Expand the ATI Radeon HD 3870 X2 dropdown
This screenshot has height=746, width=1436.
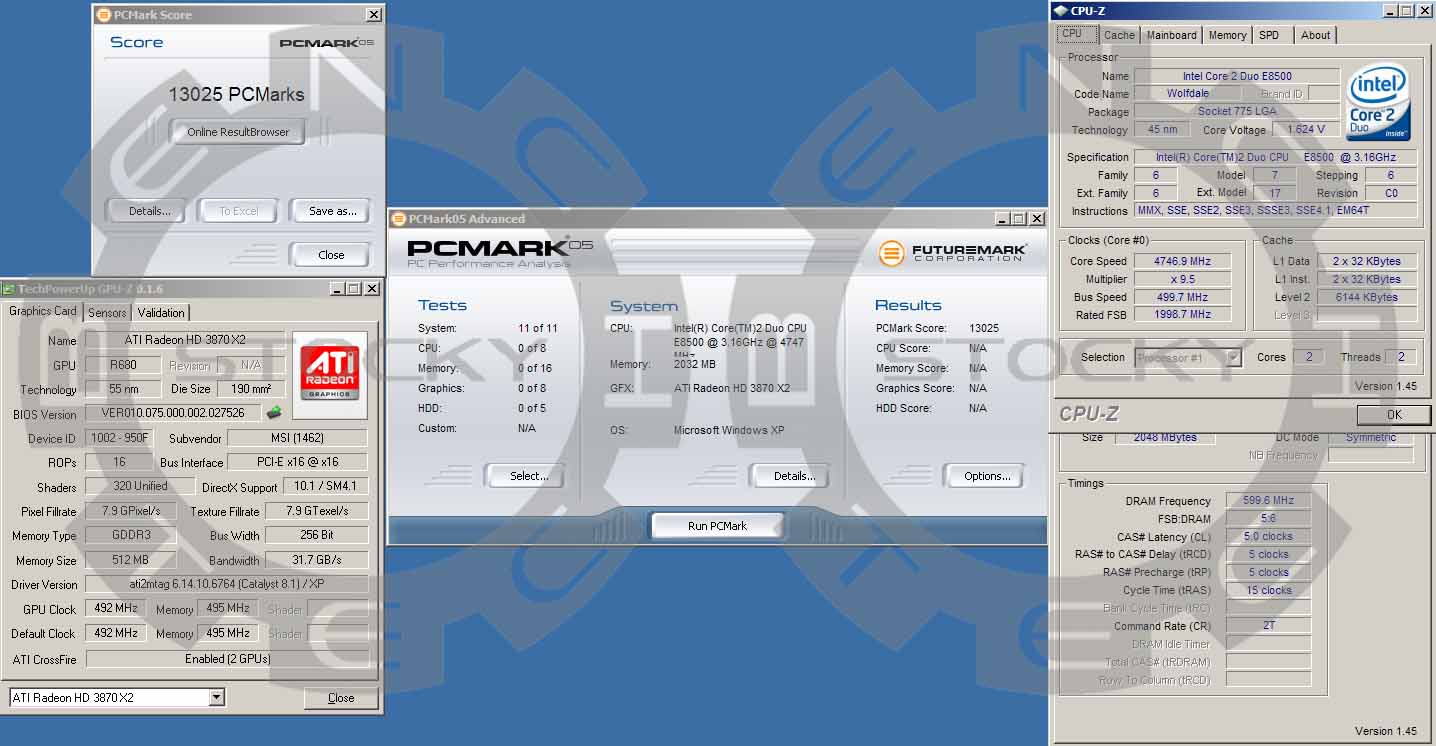click(217, 698)
